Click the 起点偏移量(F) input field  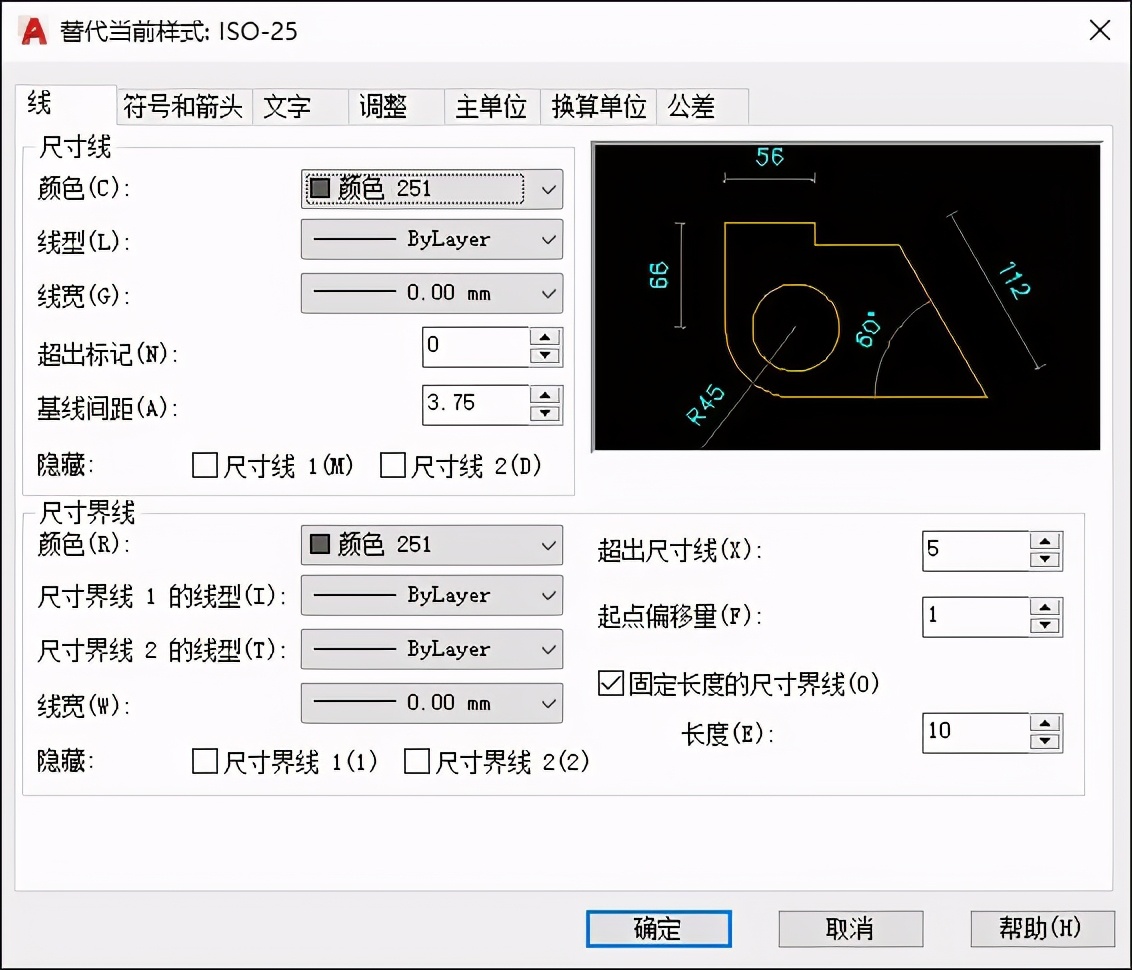pyautogui.click(x=976, y=616)
